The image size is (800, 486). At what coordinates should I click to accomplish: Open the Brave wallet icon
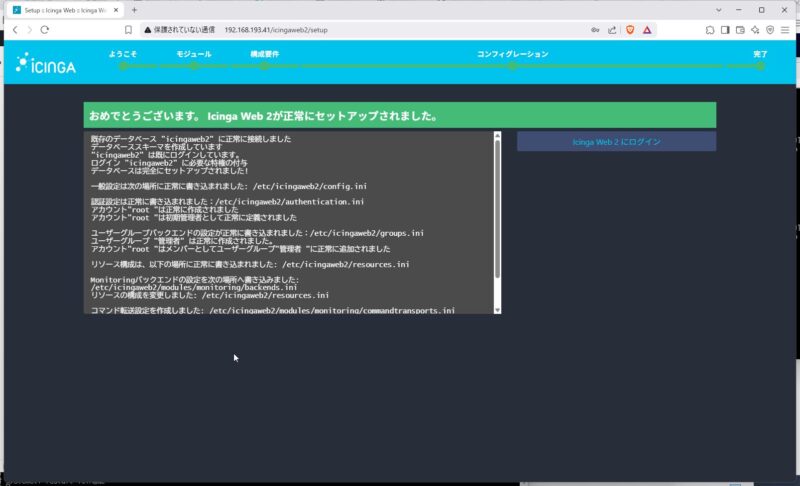(740, 30)
